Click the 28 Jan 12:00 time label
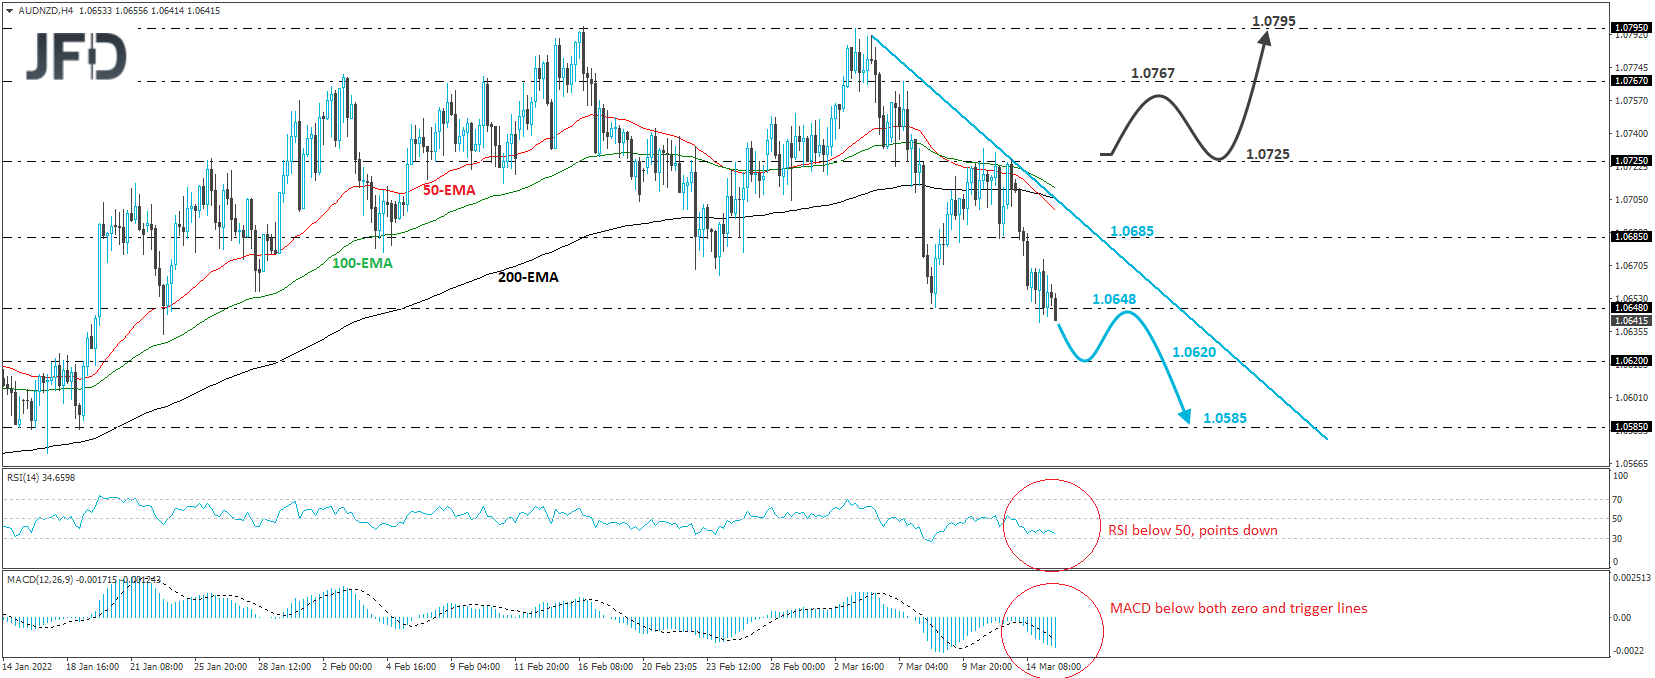Image resolution: width=1655 pixels, height=678 pixels. tap(285, 667)
